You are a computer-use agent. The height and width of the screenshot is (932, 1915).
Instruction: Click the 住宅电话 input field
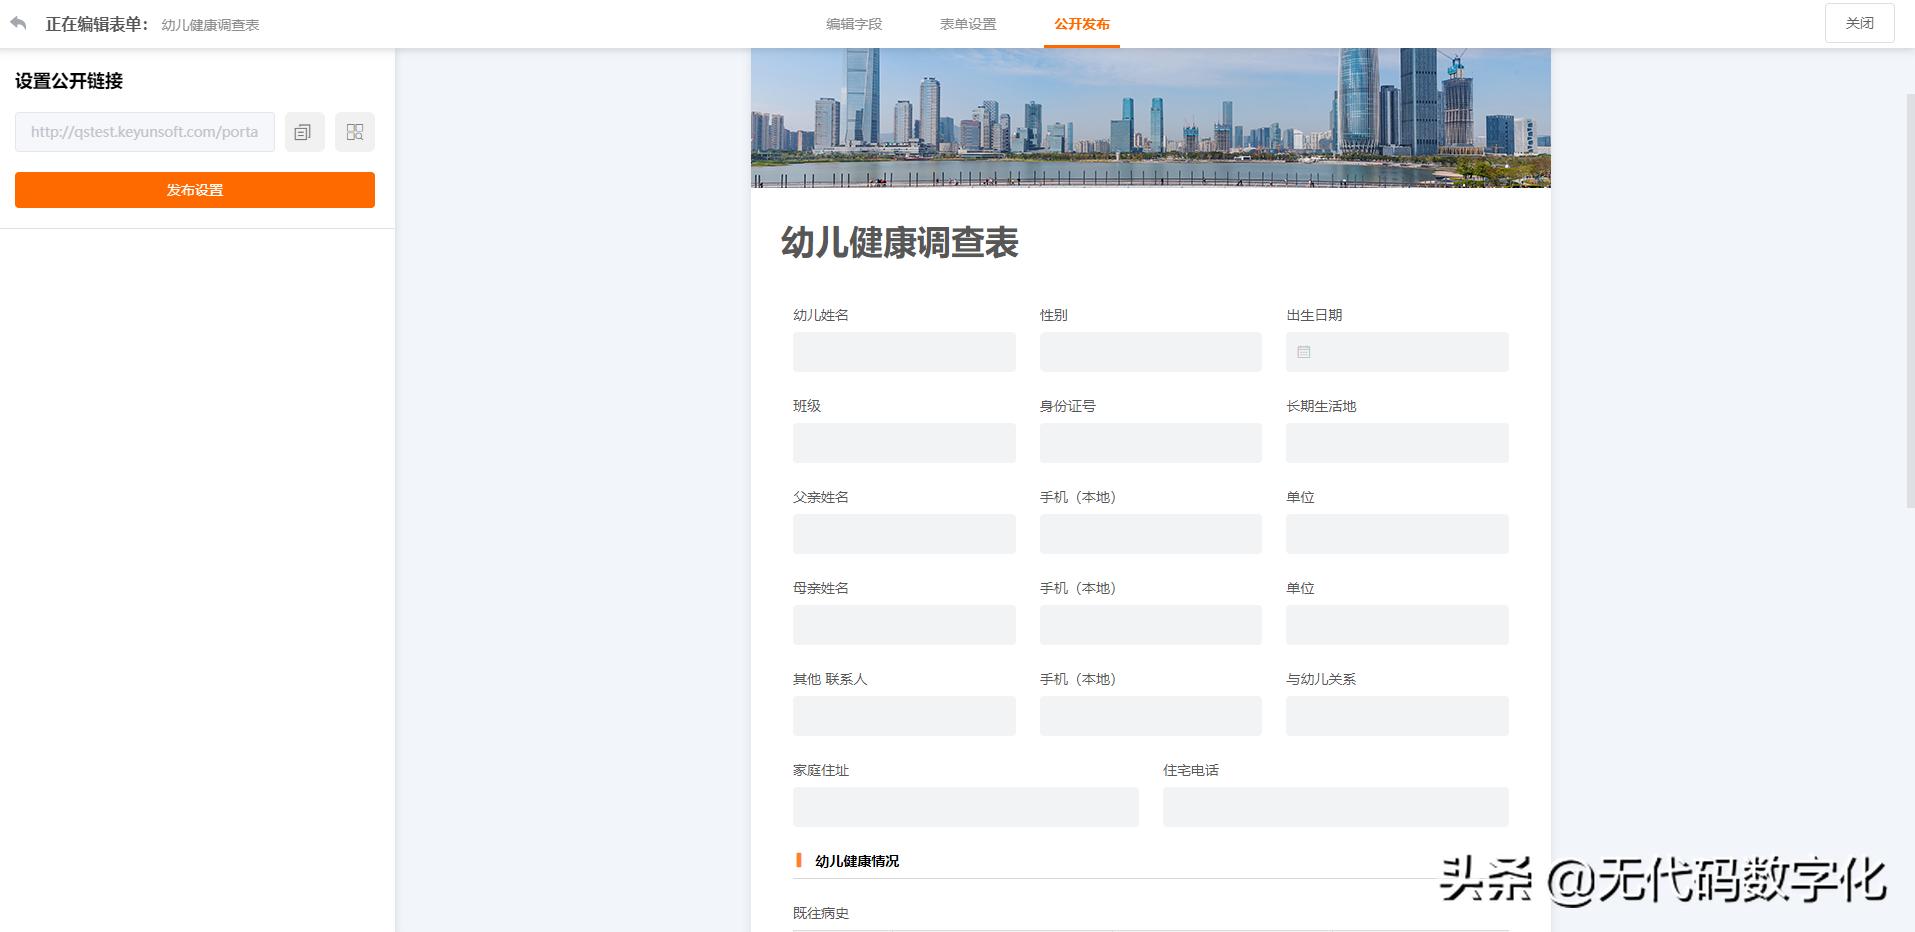point(1335,807)
